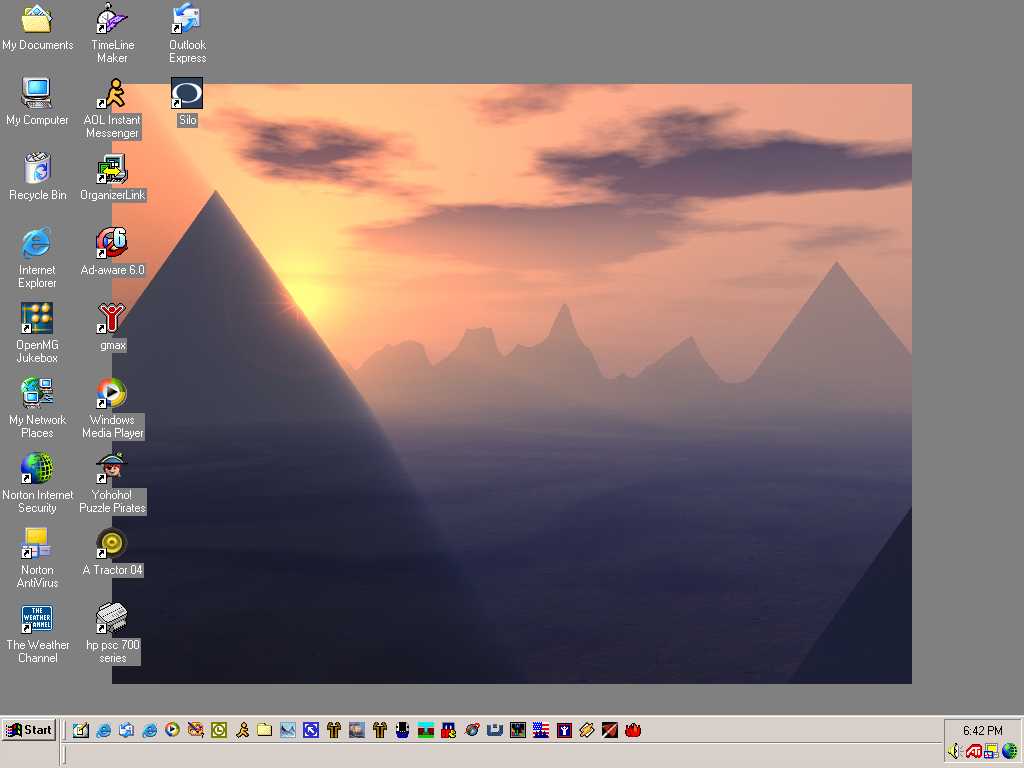Click the yellow monitor system tray icon
Viewport: 1024px width, 768px height.
click(x=991, y=751)
